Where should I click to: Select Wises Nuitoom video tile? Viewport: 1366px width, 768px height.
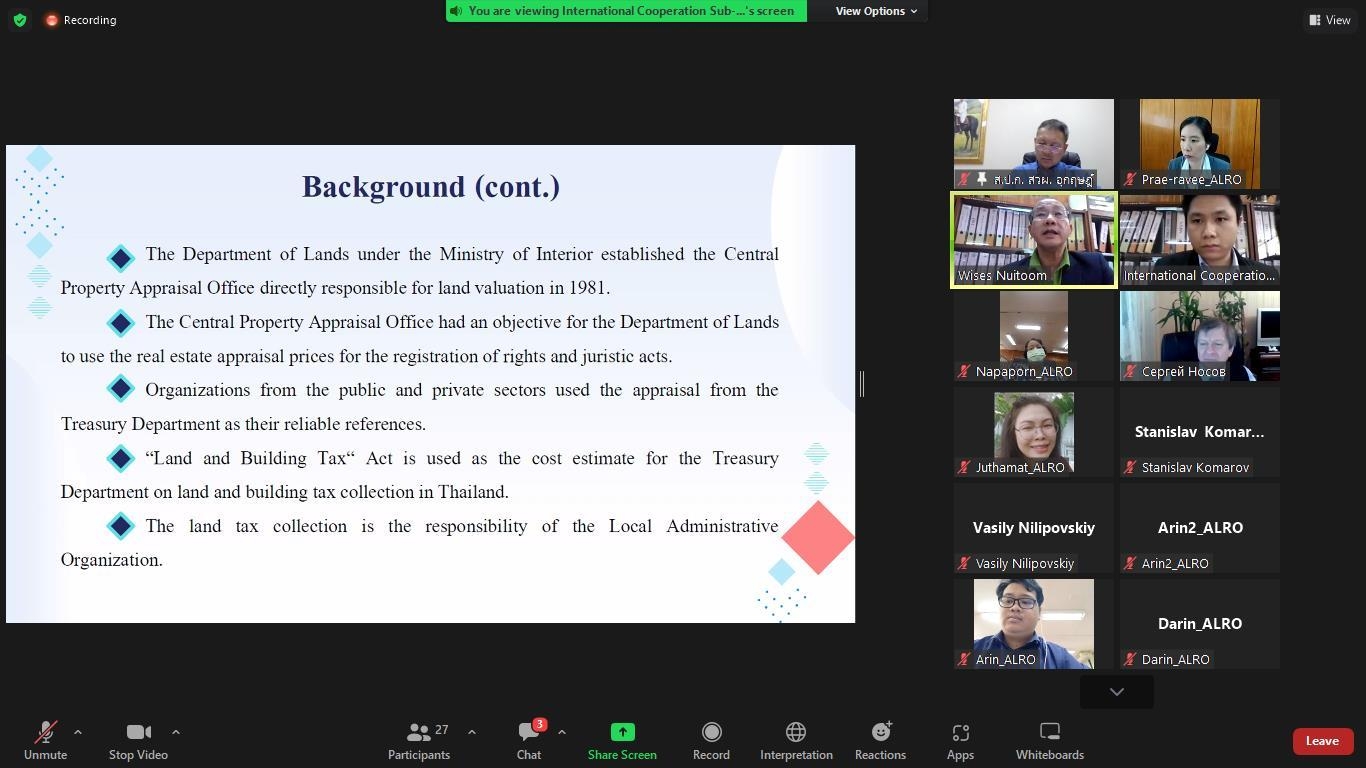coord(1034,240)
